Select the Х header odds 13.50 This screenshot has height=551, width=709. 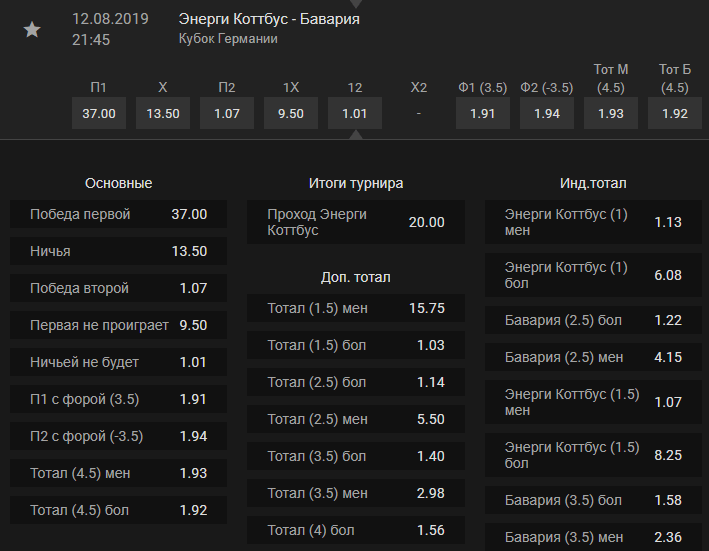click(163, 113)
